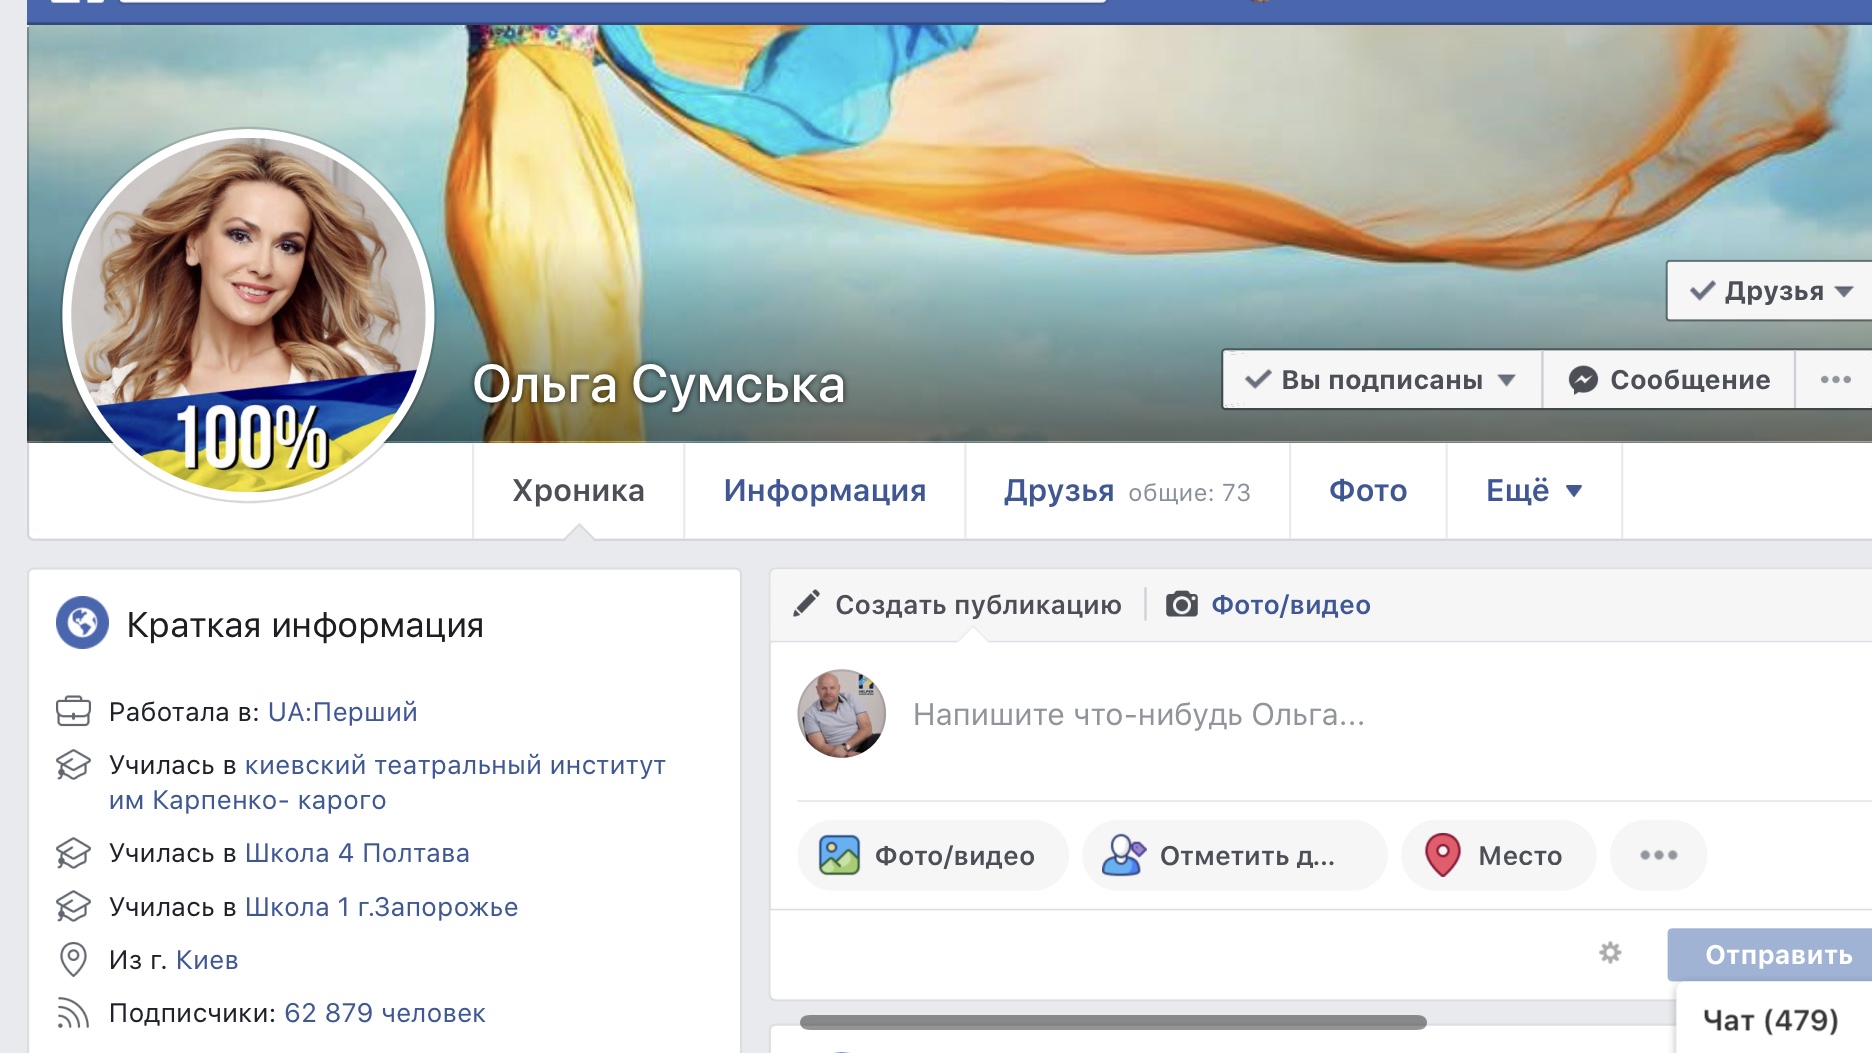Click the pencil icon for Создать публикацию
This screenshot has height=1053, width=1872.
[806, 604]
